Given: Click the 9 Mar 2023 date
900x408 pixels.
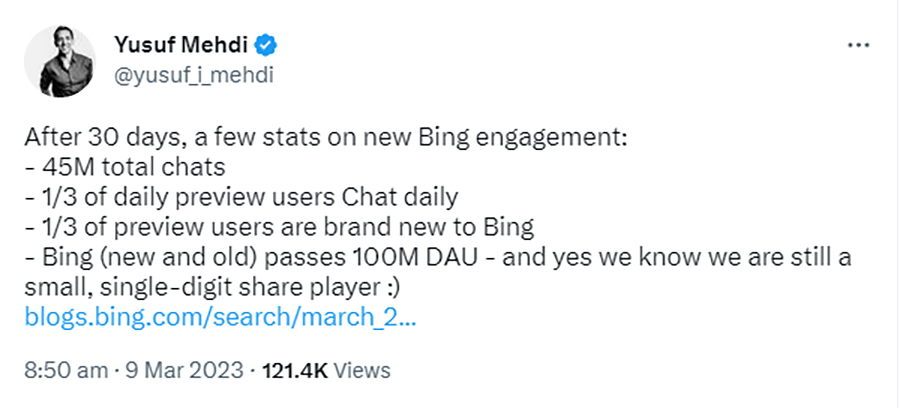Looking at the screenshot, I should (x=184, y=371).
